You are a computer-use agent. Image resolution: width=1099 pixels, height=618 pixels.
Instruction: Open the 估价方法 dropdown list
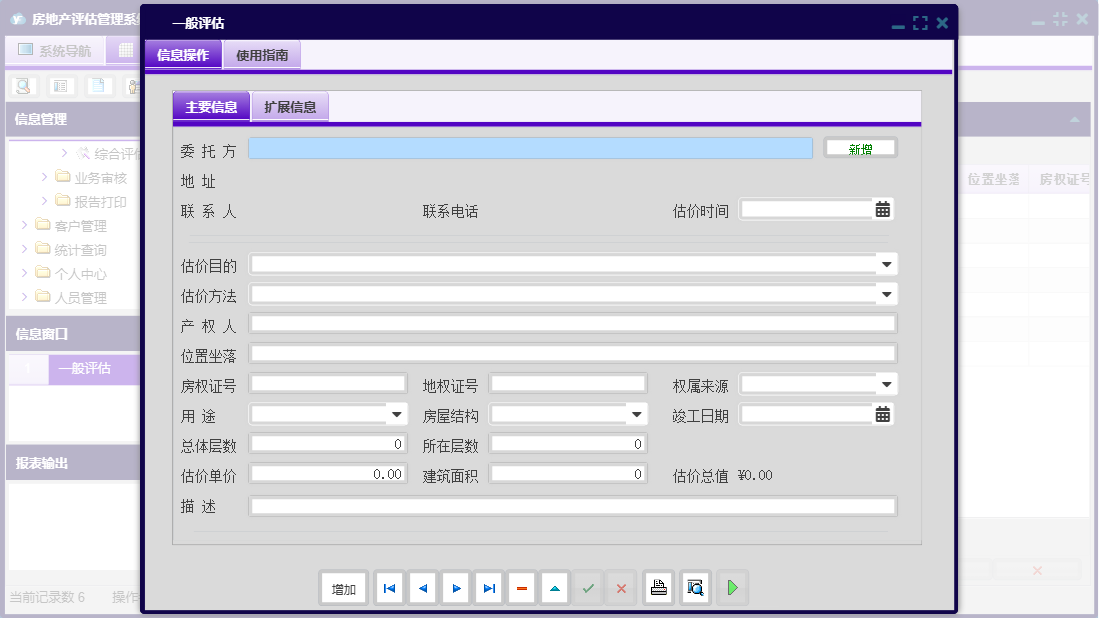pyautogui.click(x=884, y=294)
